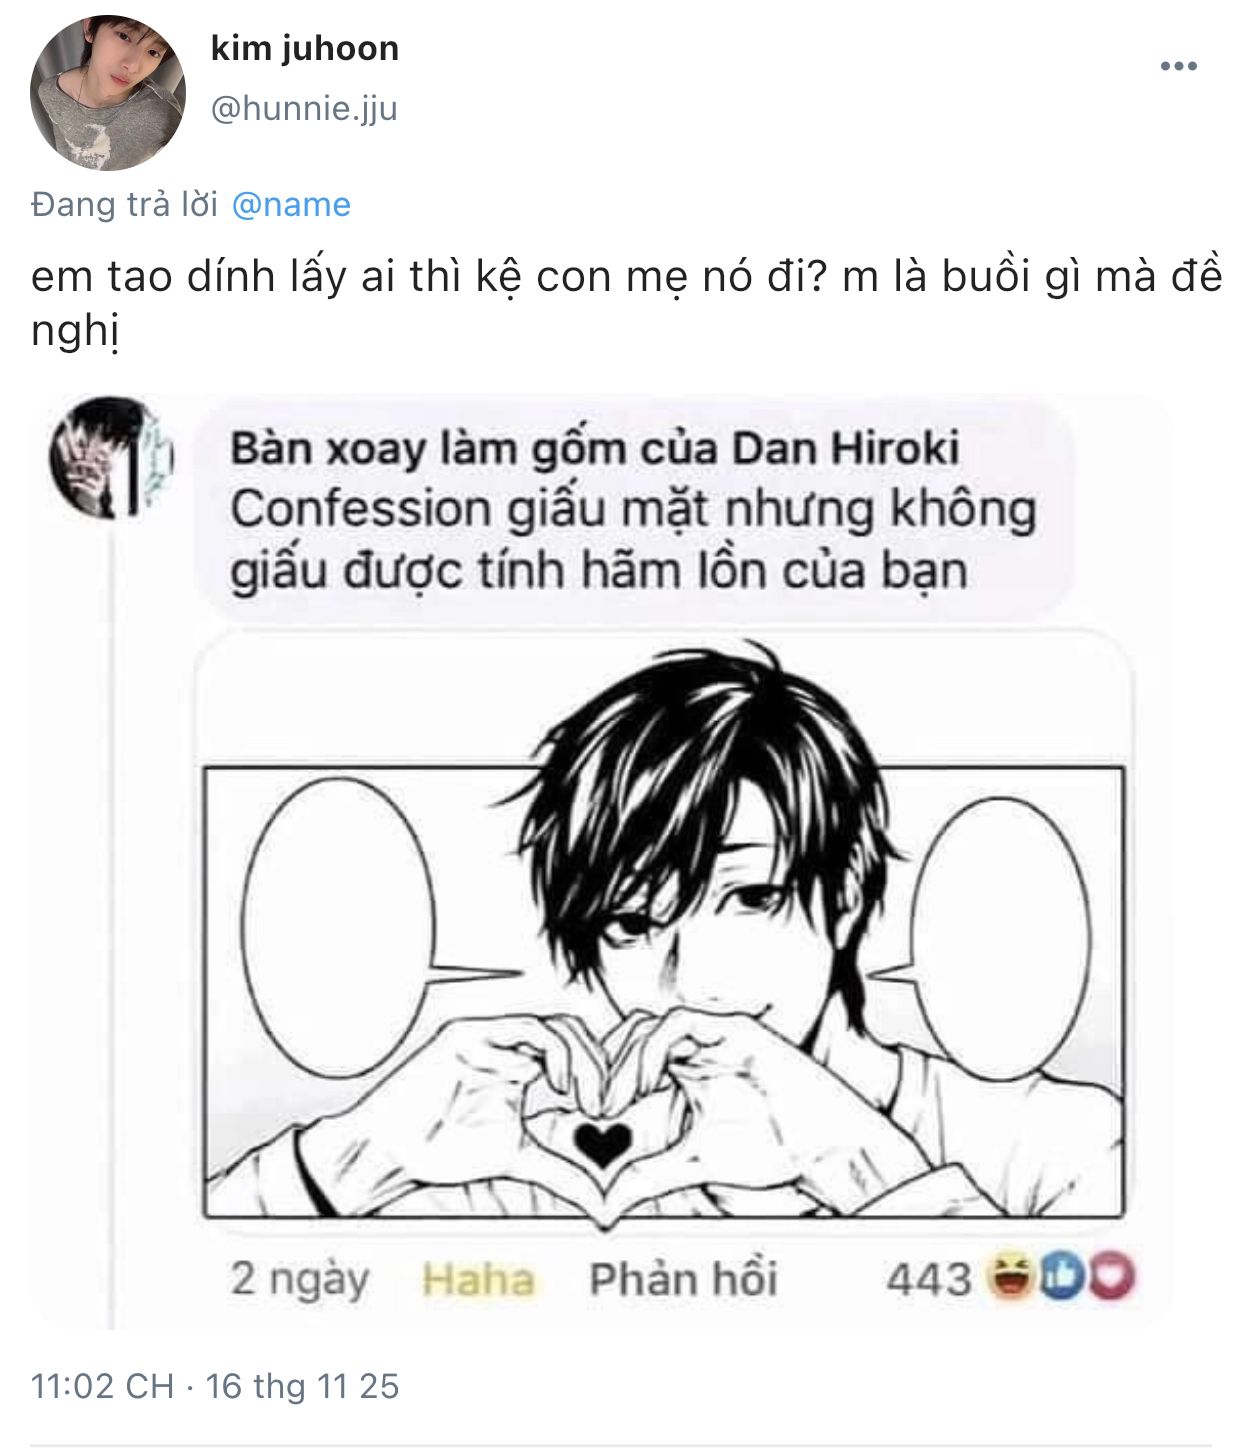Open the 443 reactions count
Image resolution: width=1242 pixels, height=1448 pixels.
928,1279
